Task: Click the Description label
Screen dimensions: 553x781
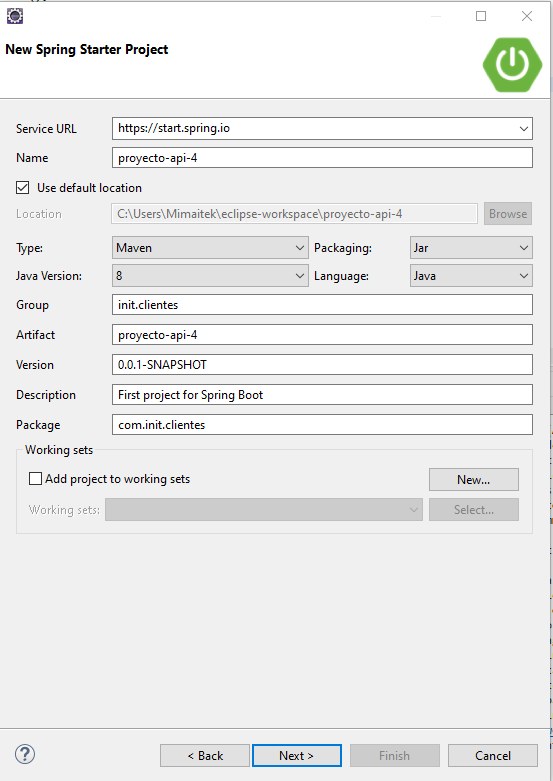Action: pyautogui.click(x=46, y=394)
